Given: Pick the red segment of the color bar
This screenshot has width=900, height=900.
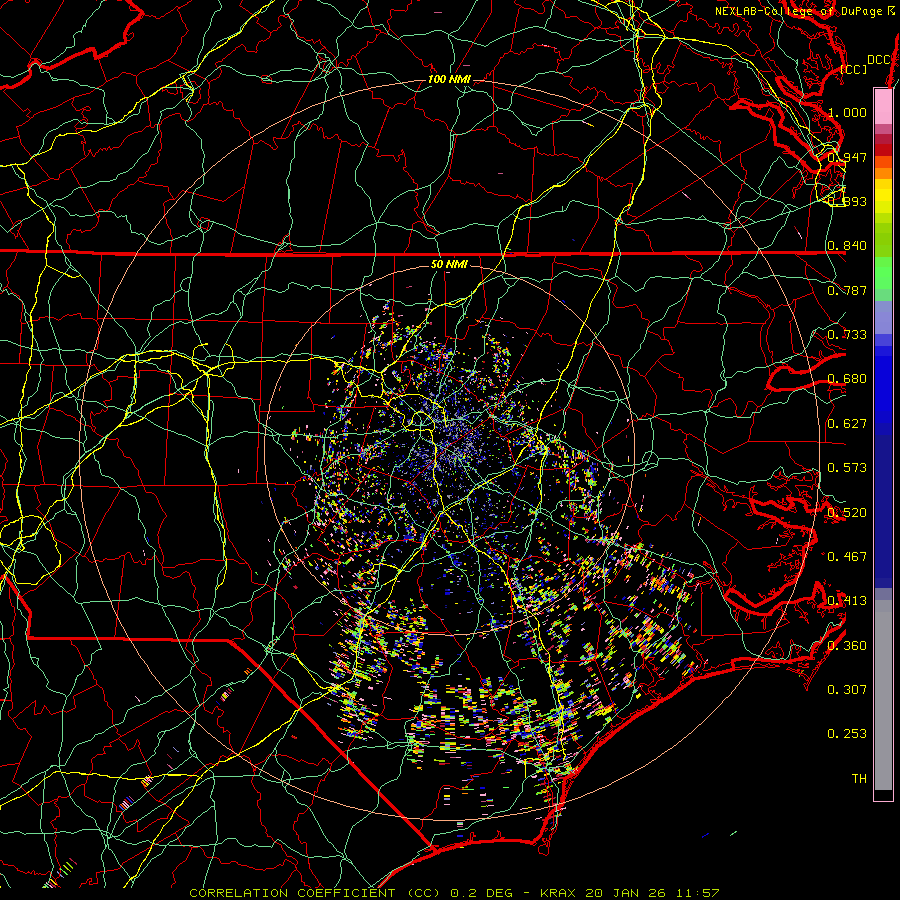Looking at the screenshot, I should coord(883,150).
